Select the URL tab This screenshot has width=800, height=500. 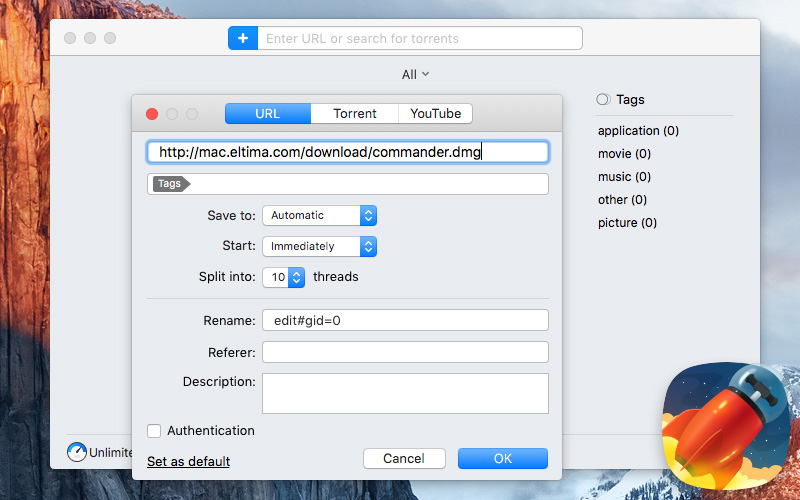(268, 113)
